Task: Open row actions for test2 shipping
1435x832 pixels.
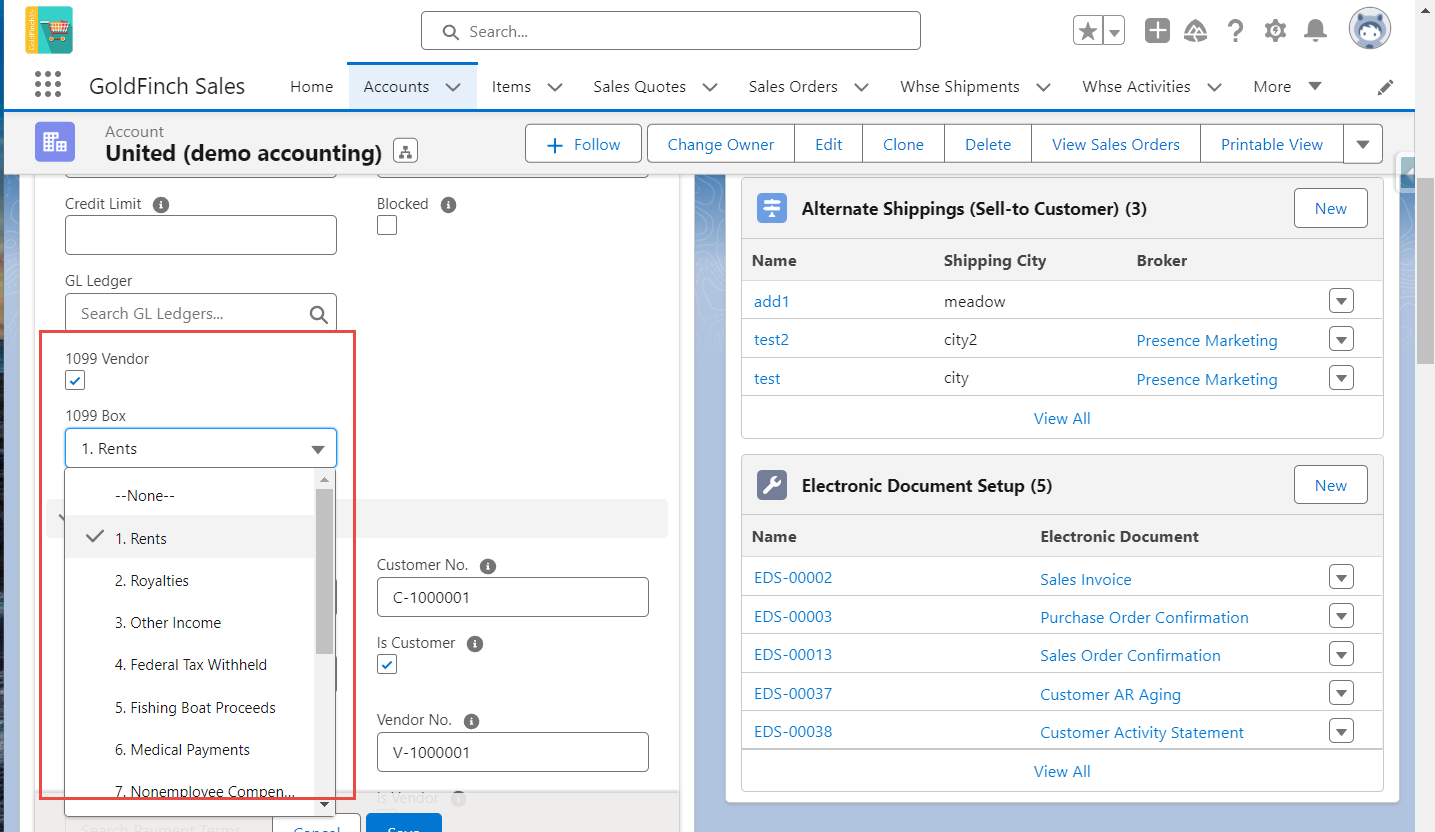Action: 1341,339
